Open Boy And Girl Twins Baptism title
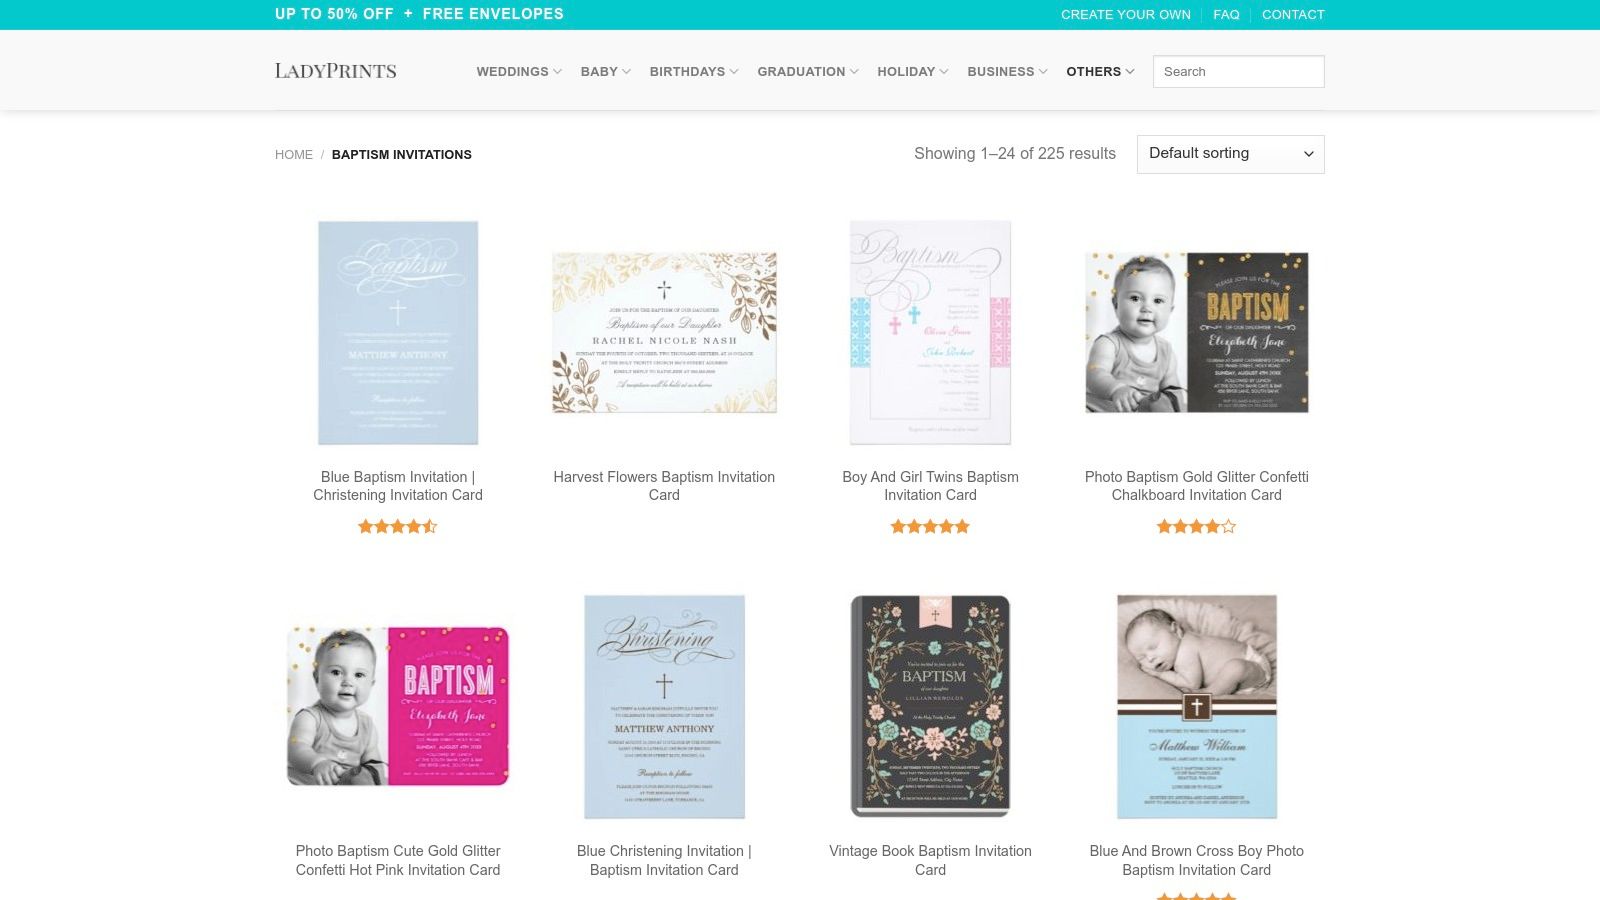Screen dimensions: 1600x900 click(x=930, y=486)
